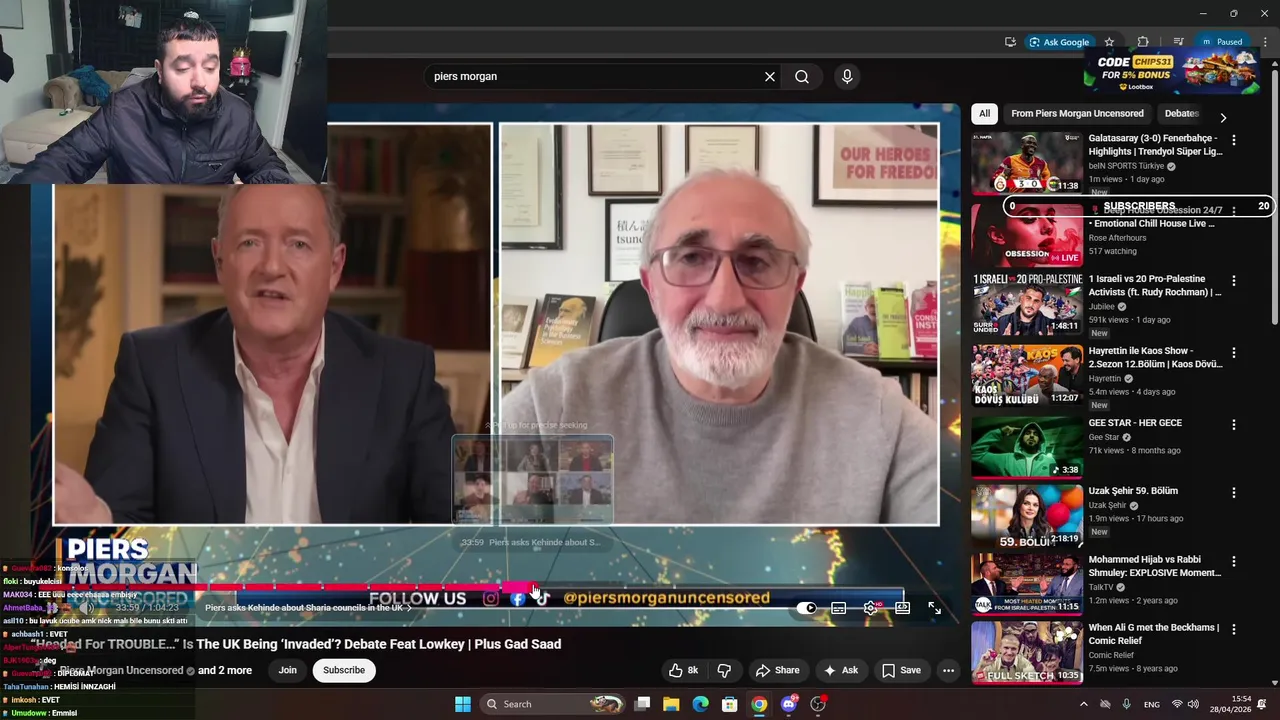Open File Explorer from the taskbar
This screenshot has width=1280, height=720.
(671, 704)
